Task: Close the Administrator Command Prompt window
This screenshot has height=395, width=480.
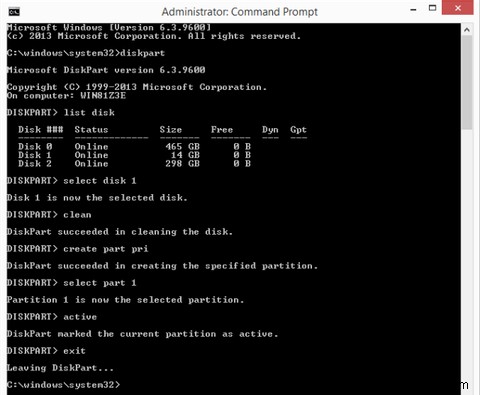Action: (458, 8)
